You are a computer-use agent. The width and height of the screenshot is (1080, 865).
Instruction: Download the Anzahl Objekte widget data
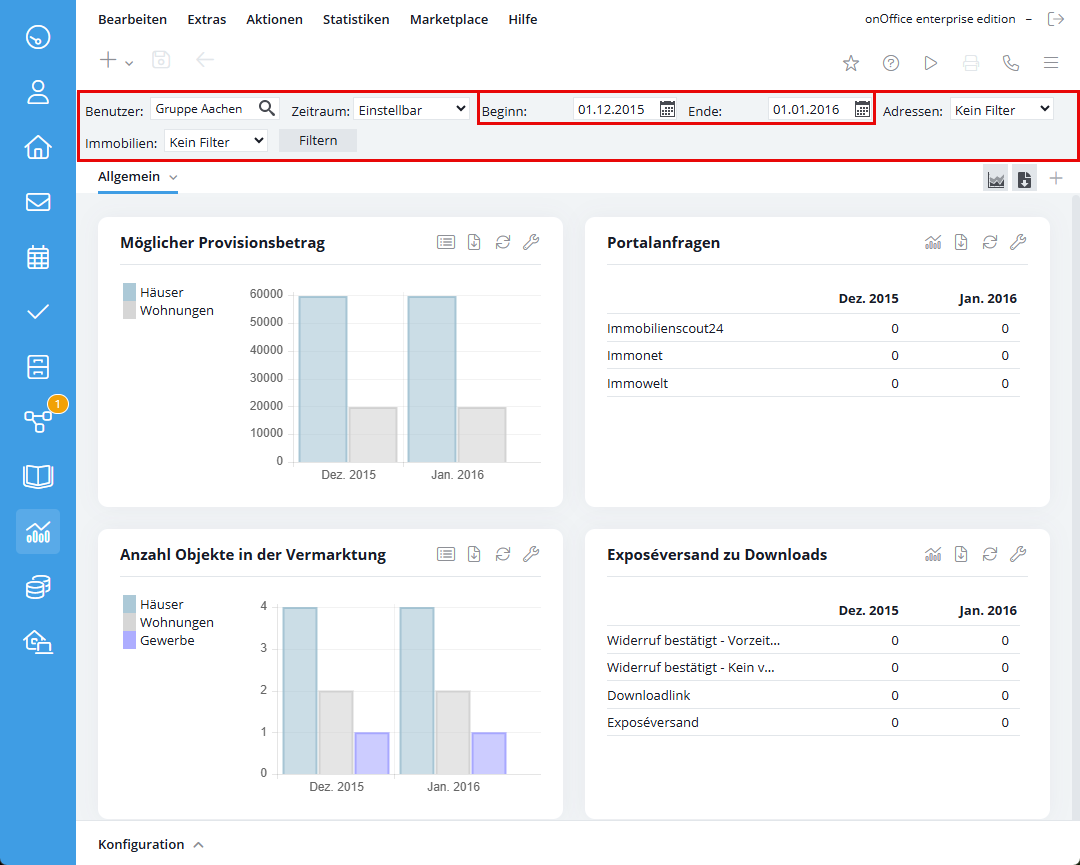coord(474,554)
